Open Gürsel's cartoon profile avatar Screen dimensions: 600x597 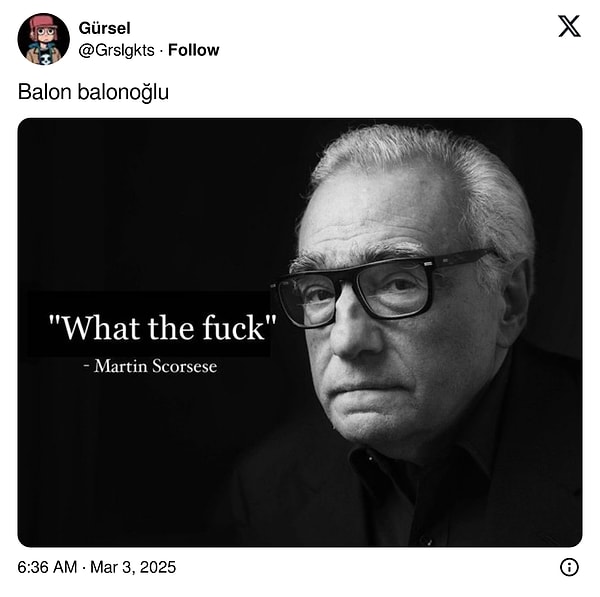(44, 39)
